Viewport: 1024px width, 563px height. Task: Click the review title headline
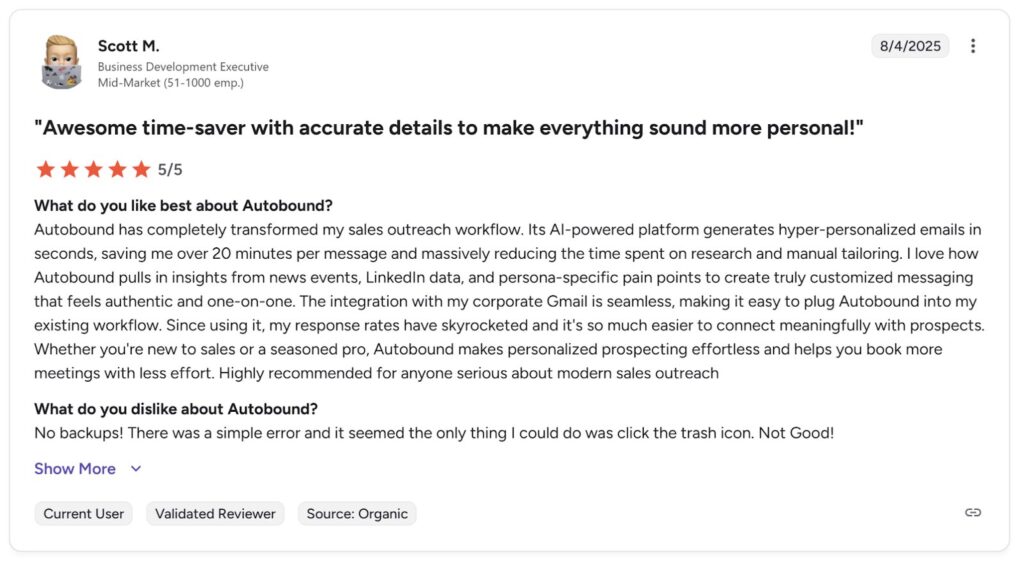pos(449,128)
